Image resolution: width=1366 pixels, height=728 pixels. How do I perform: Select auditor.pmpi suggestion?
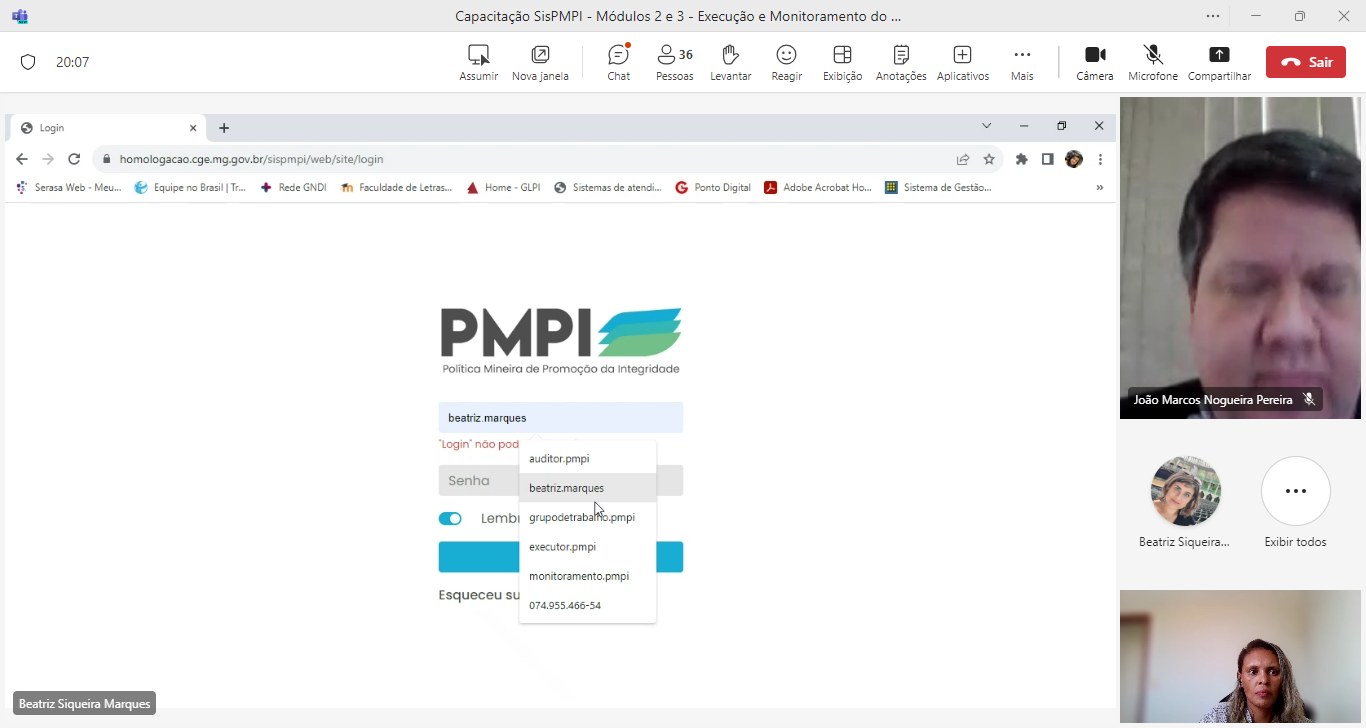pos(588,459)
